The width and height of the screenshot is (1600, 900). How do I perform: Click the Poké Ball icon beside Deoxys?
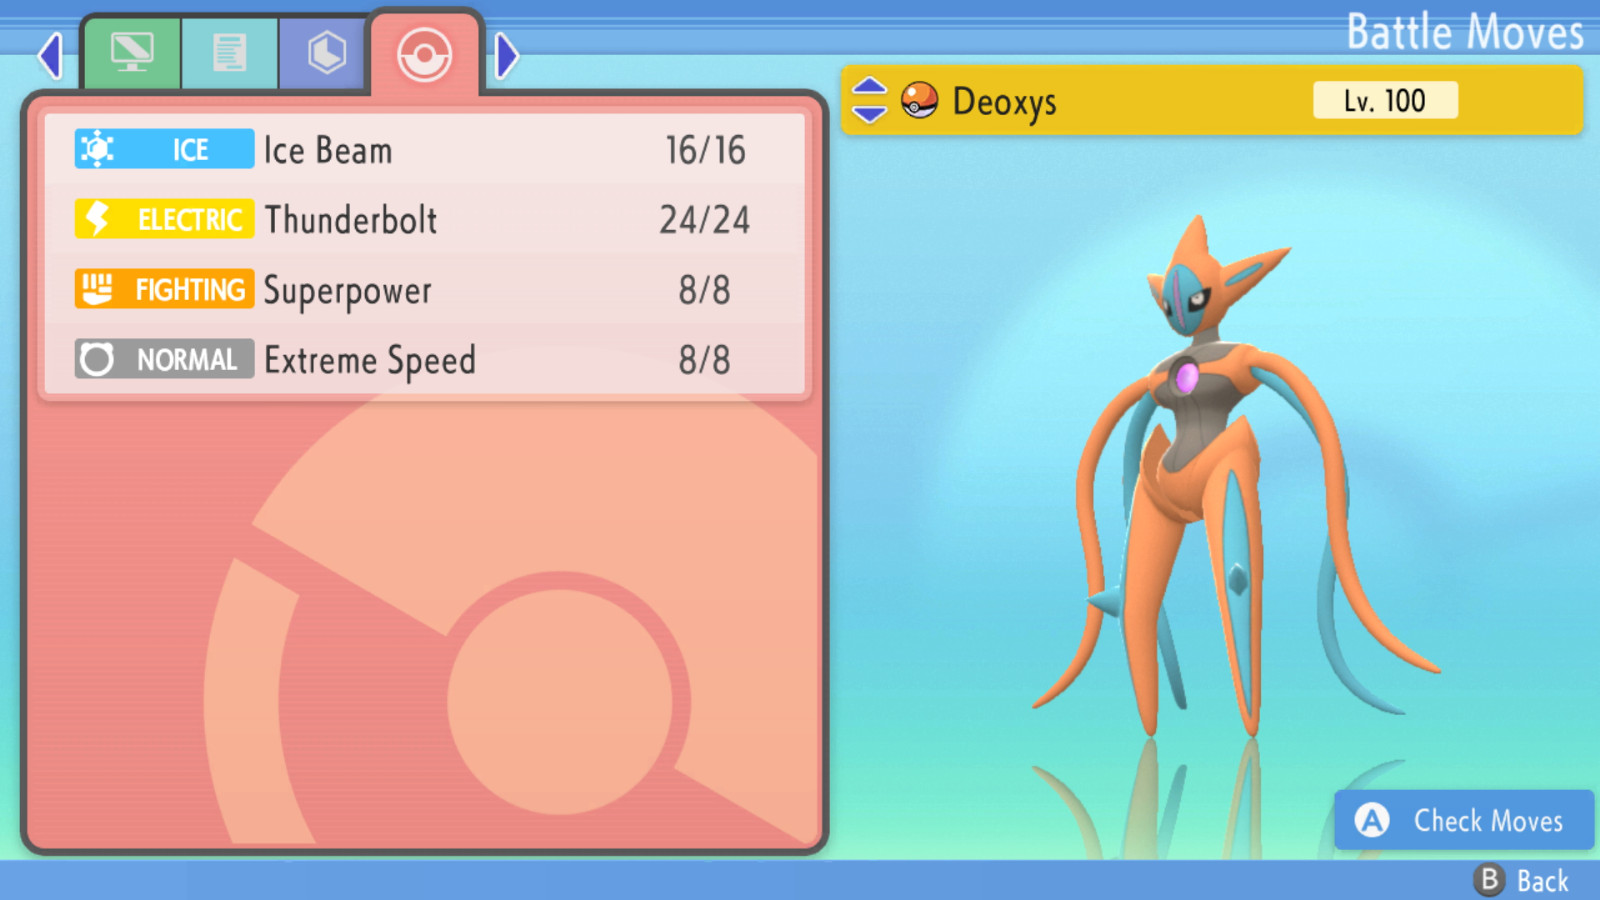pos(919,100)
